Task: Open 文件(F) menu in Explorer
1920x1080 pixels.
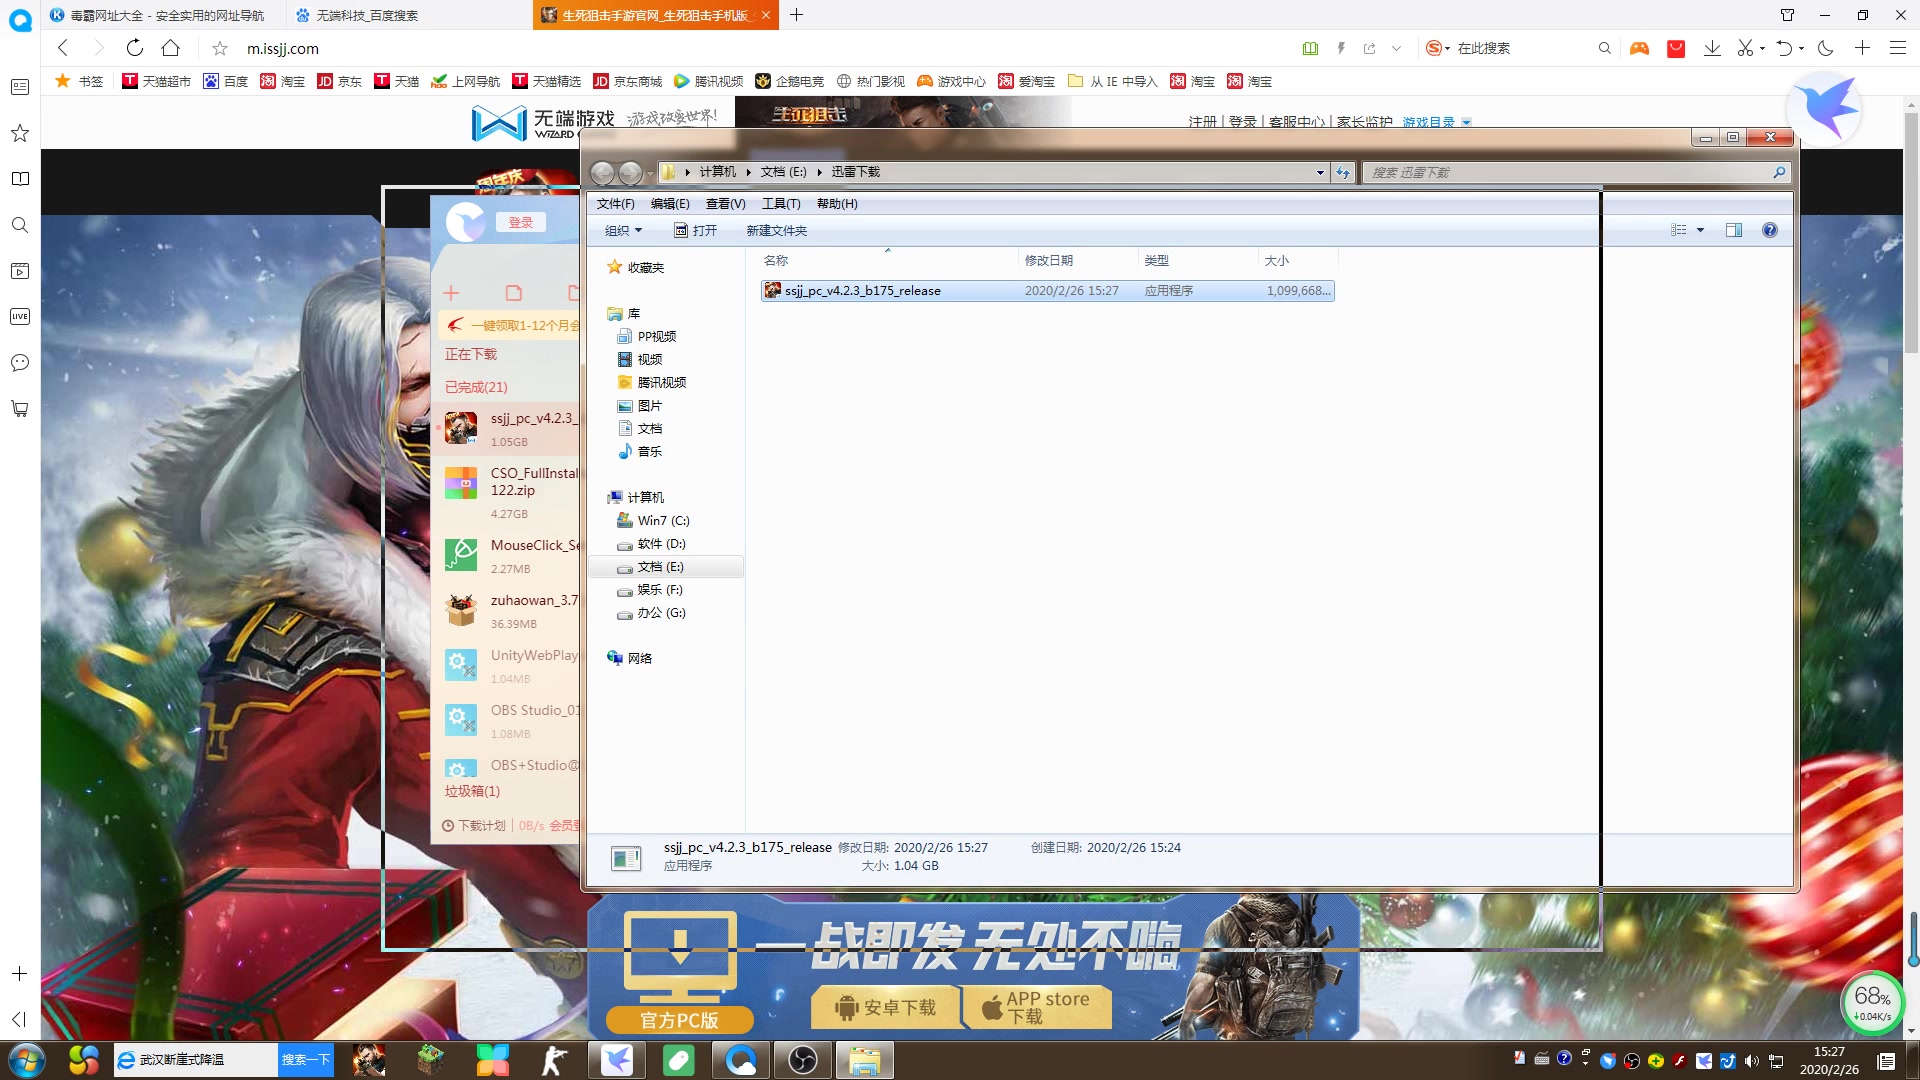Action: [615, 203]
